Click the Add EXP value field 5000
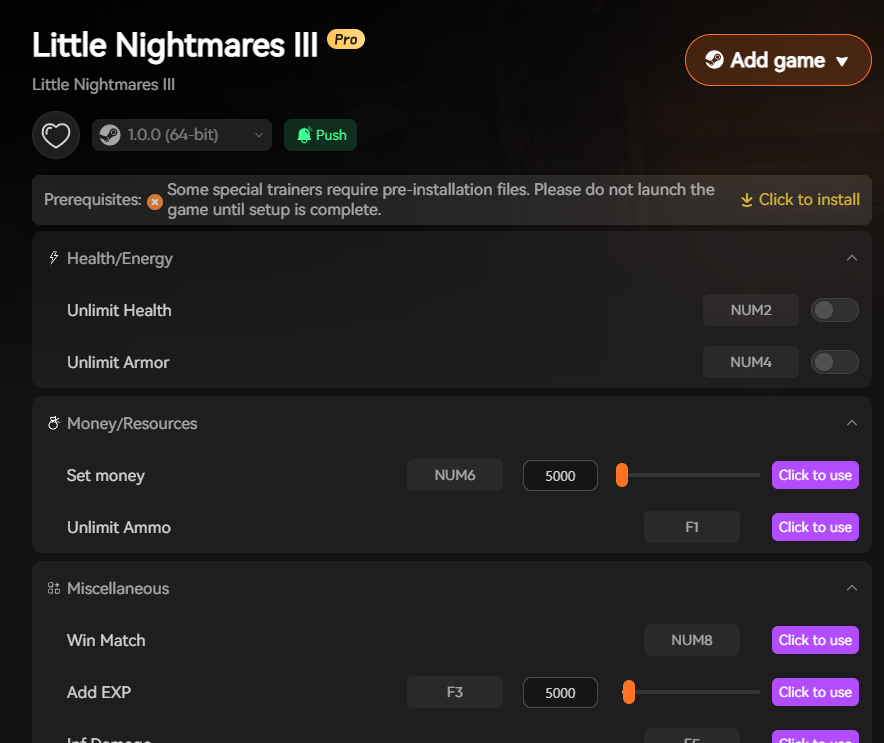Screen dimensions: 884x743 560,693
